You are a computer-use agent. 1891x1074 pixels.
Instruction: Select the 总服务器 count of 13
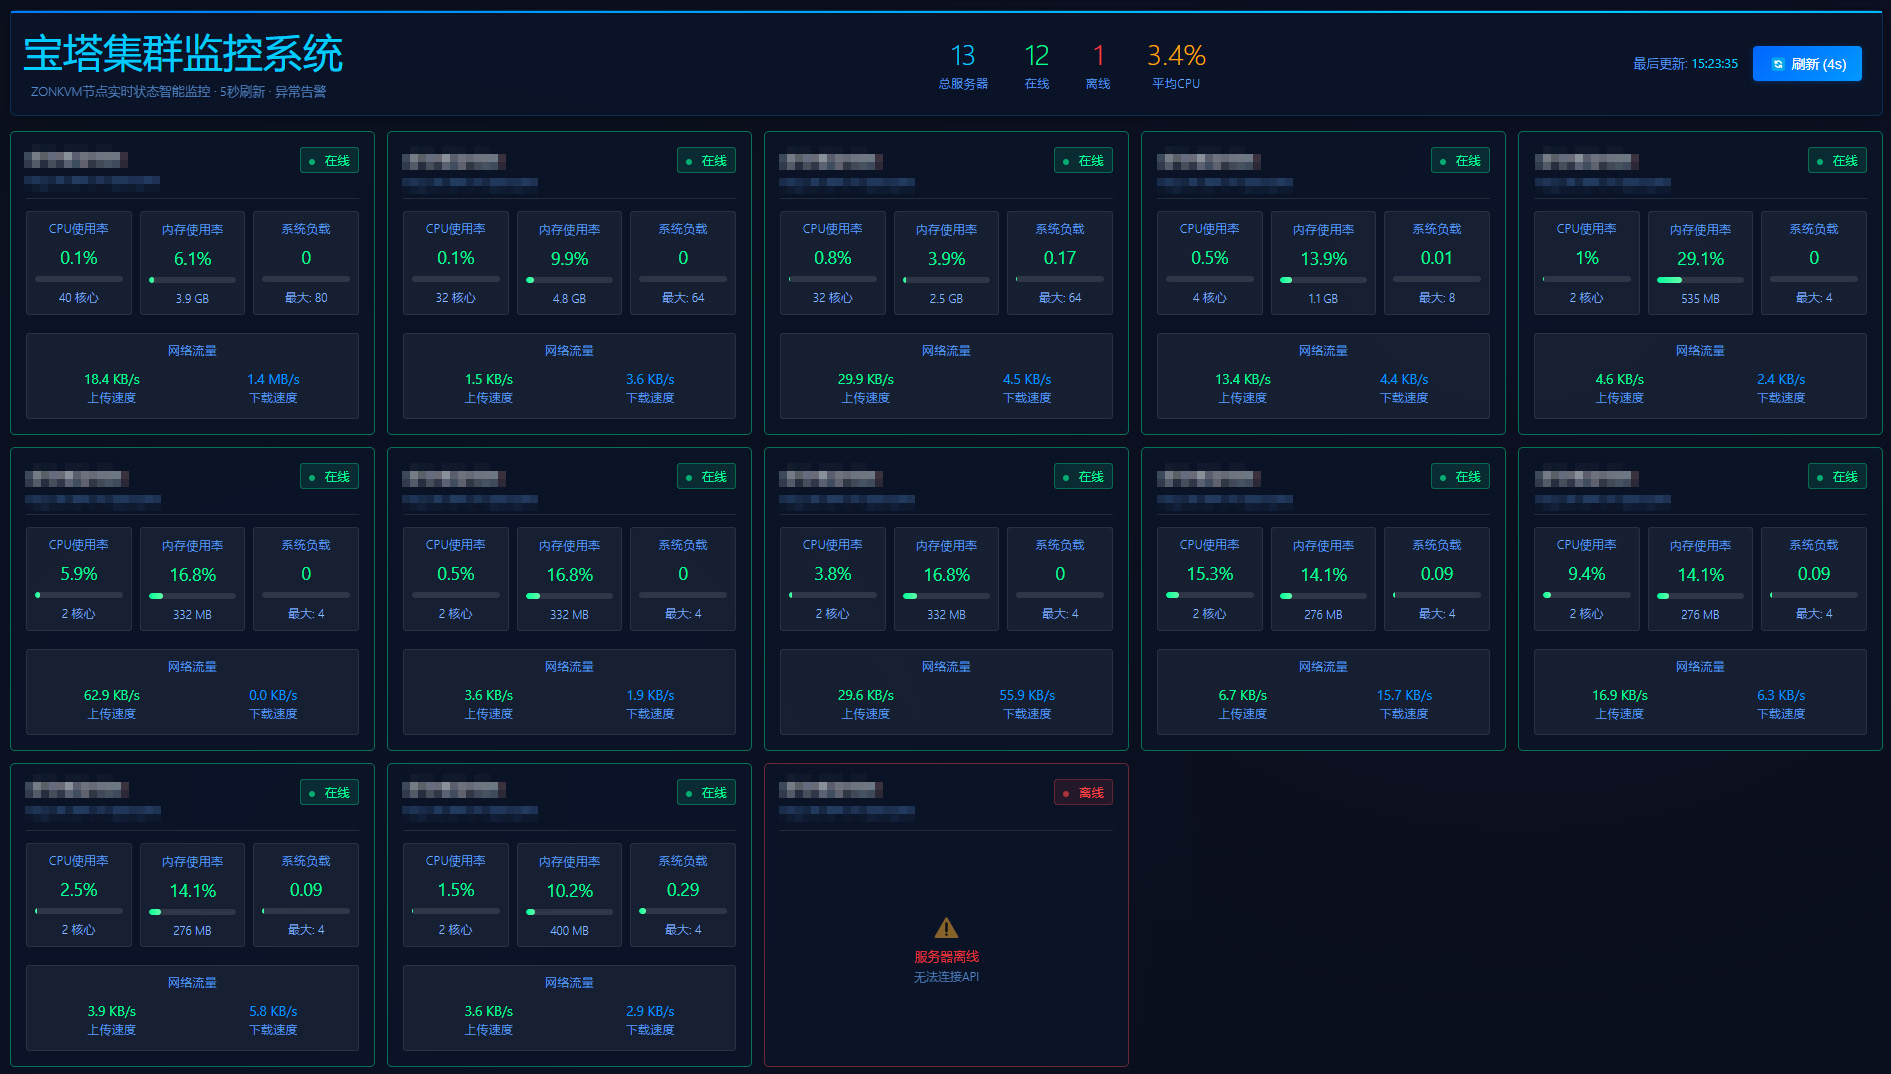962,56
